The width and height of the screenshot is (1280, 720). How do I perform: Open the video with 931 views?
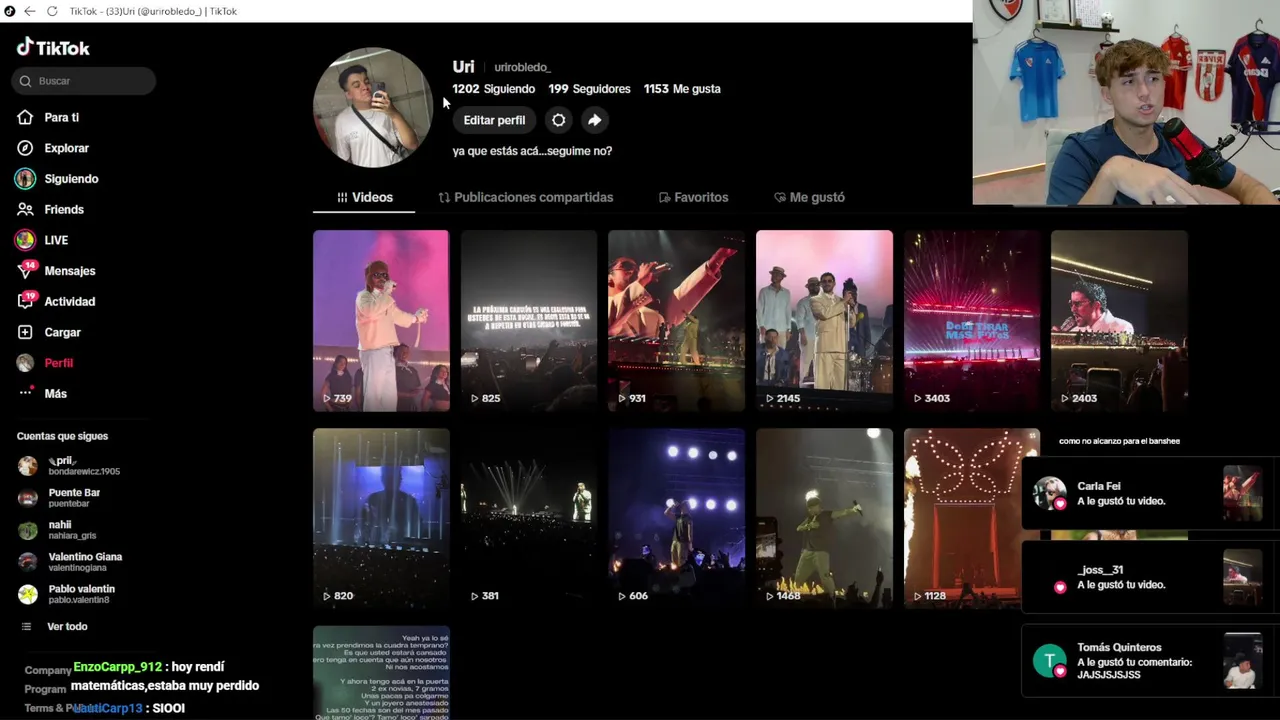click(x=676, y=320)
